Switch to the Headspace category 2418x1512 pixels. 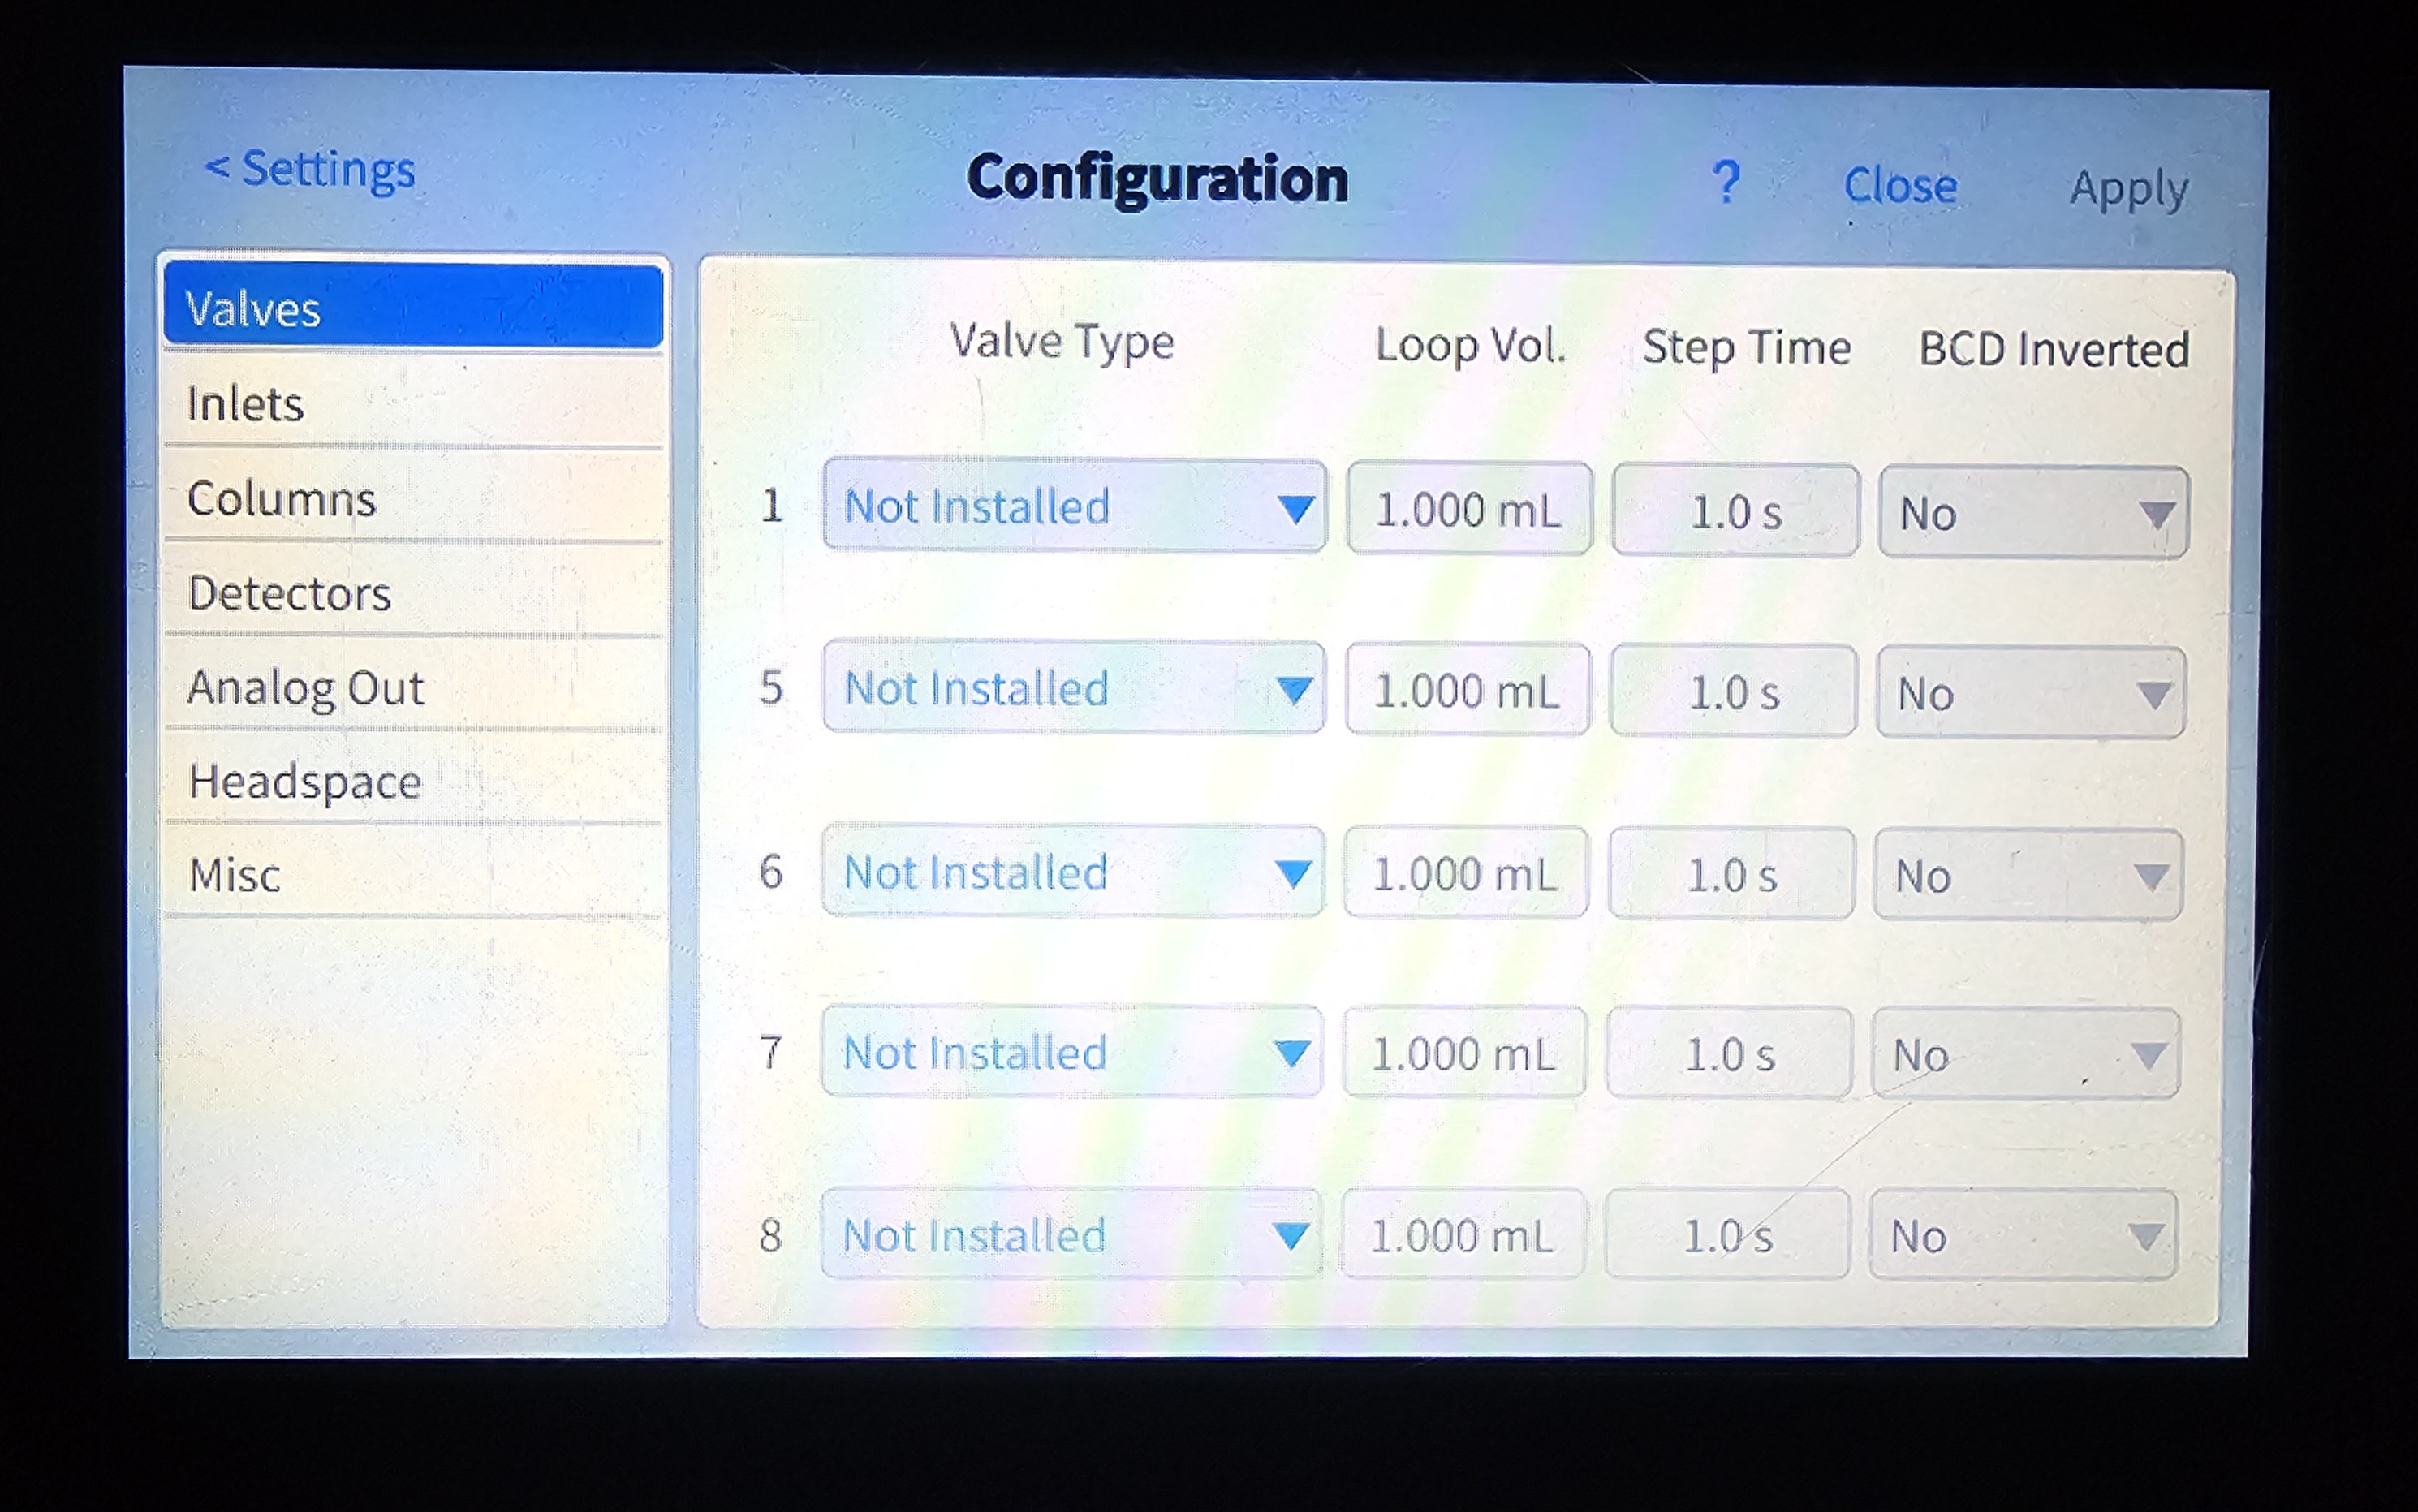[x=413, y=780]
